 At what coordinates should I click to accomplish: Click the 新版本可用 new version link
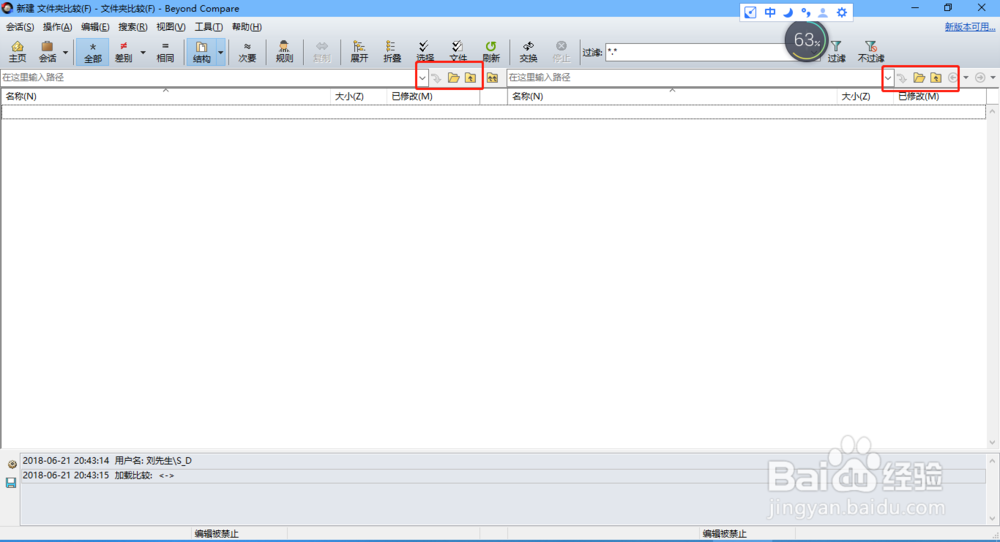click(969, 27)
